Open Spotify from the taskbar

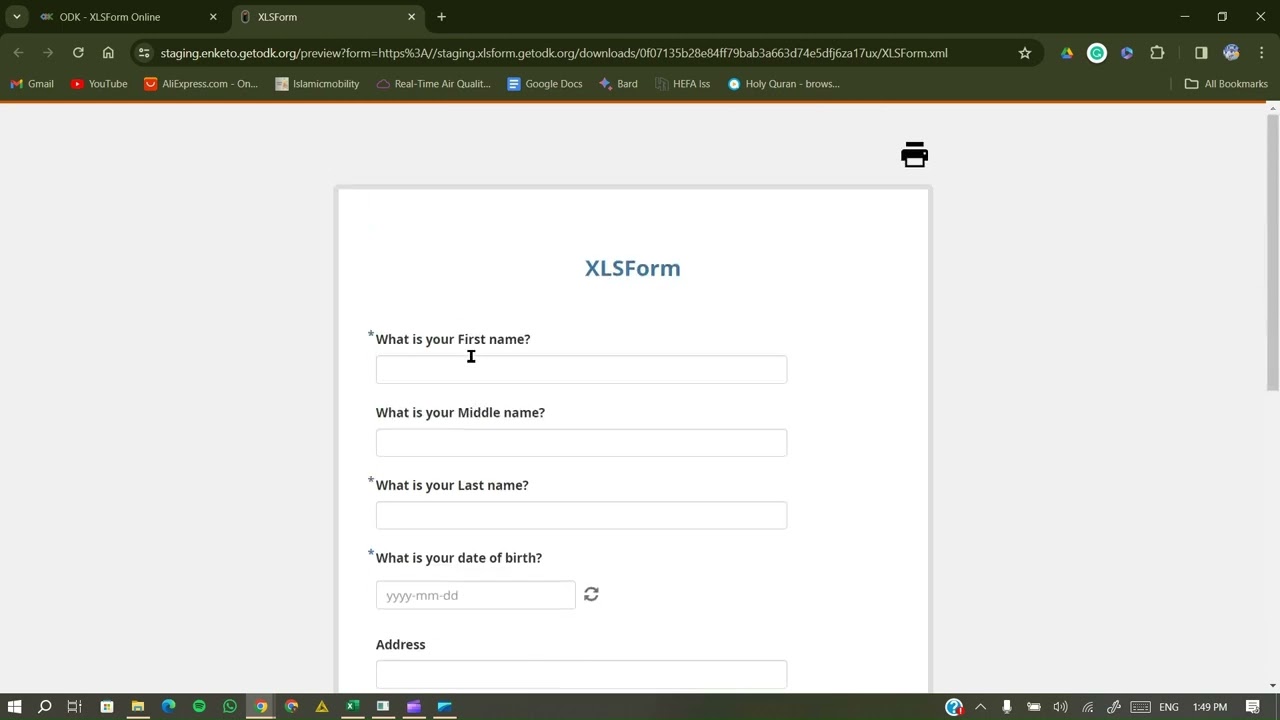pyautogui.click(x=199, y=707)
